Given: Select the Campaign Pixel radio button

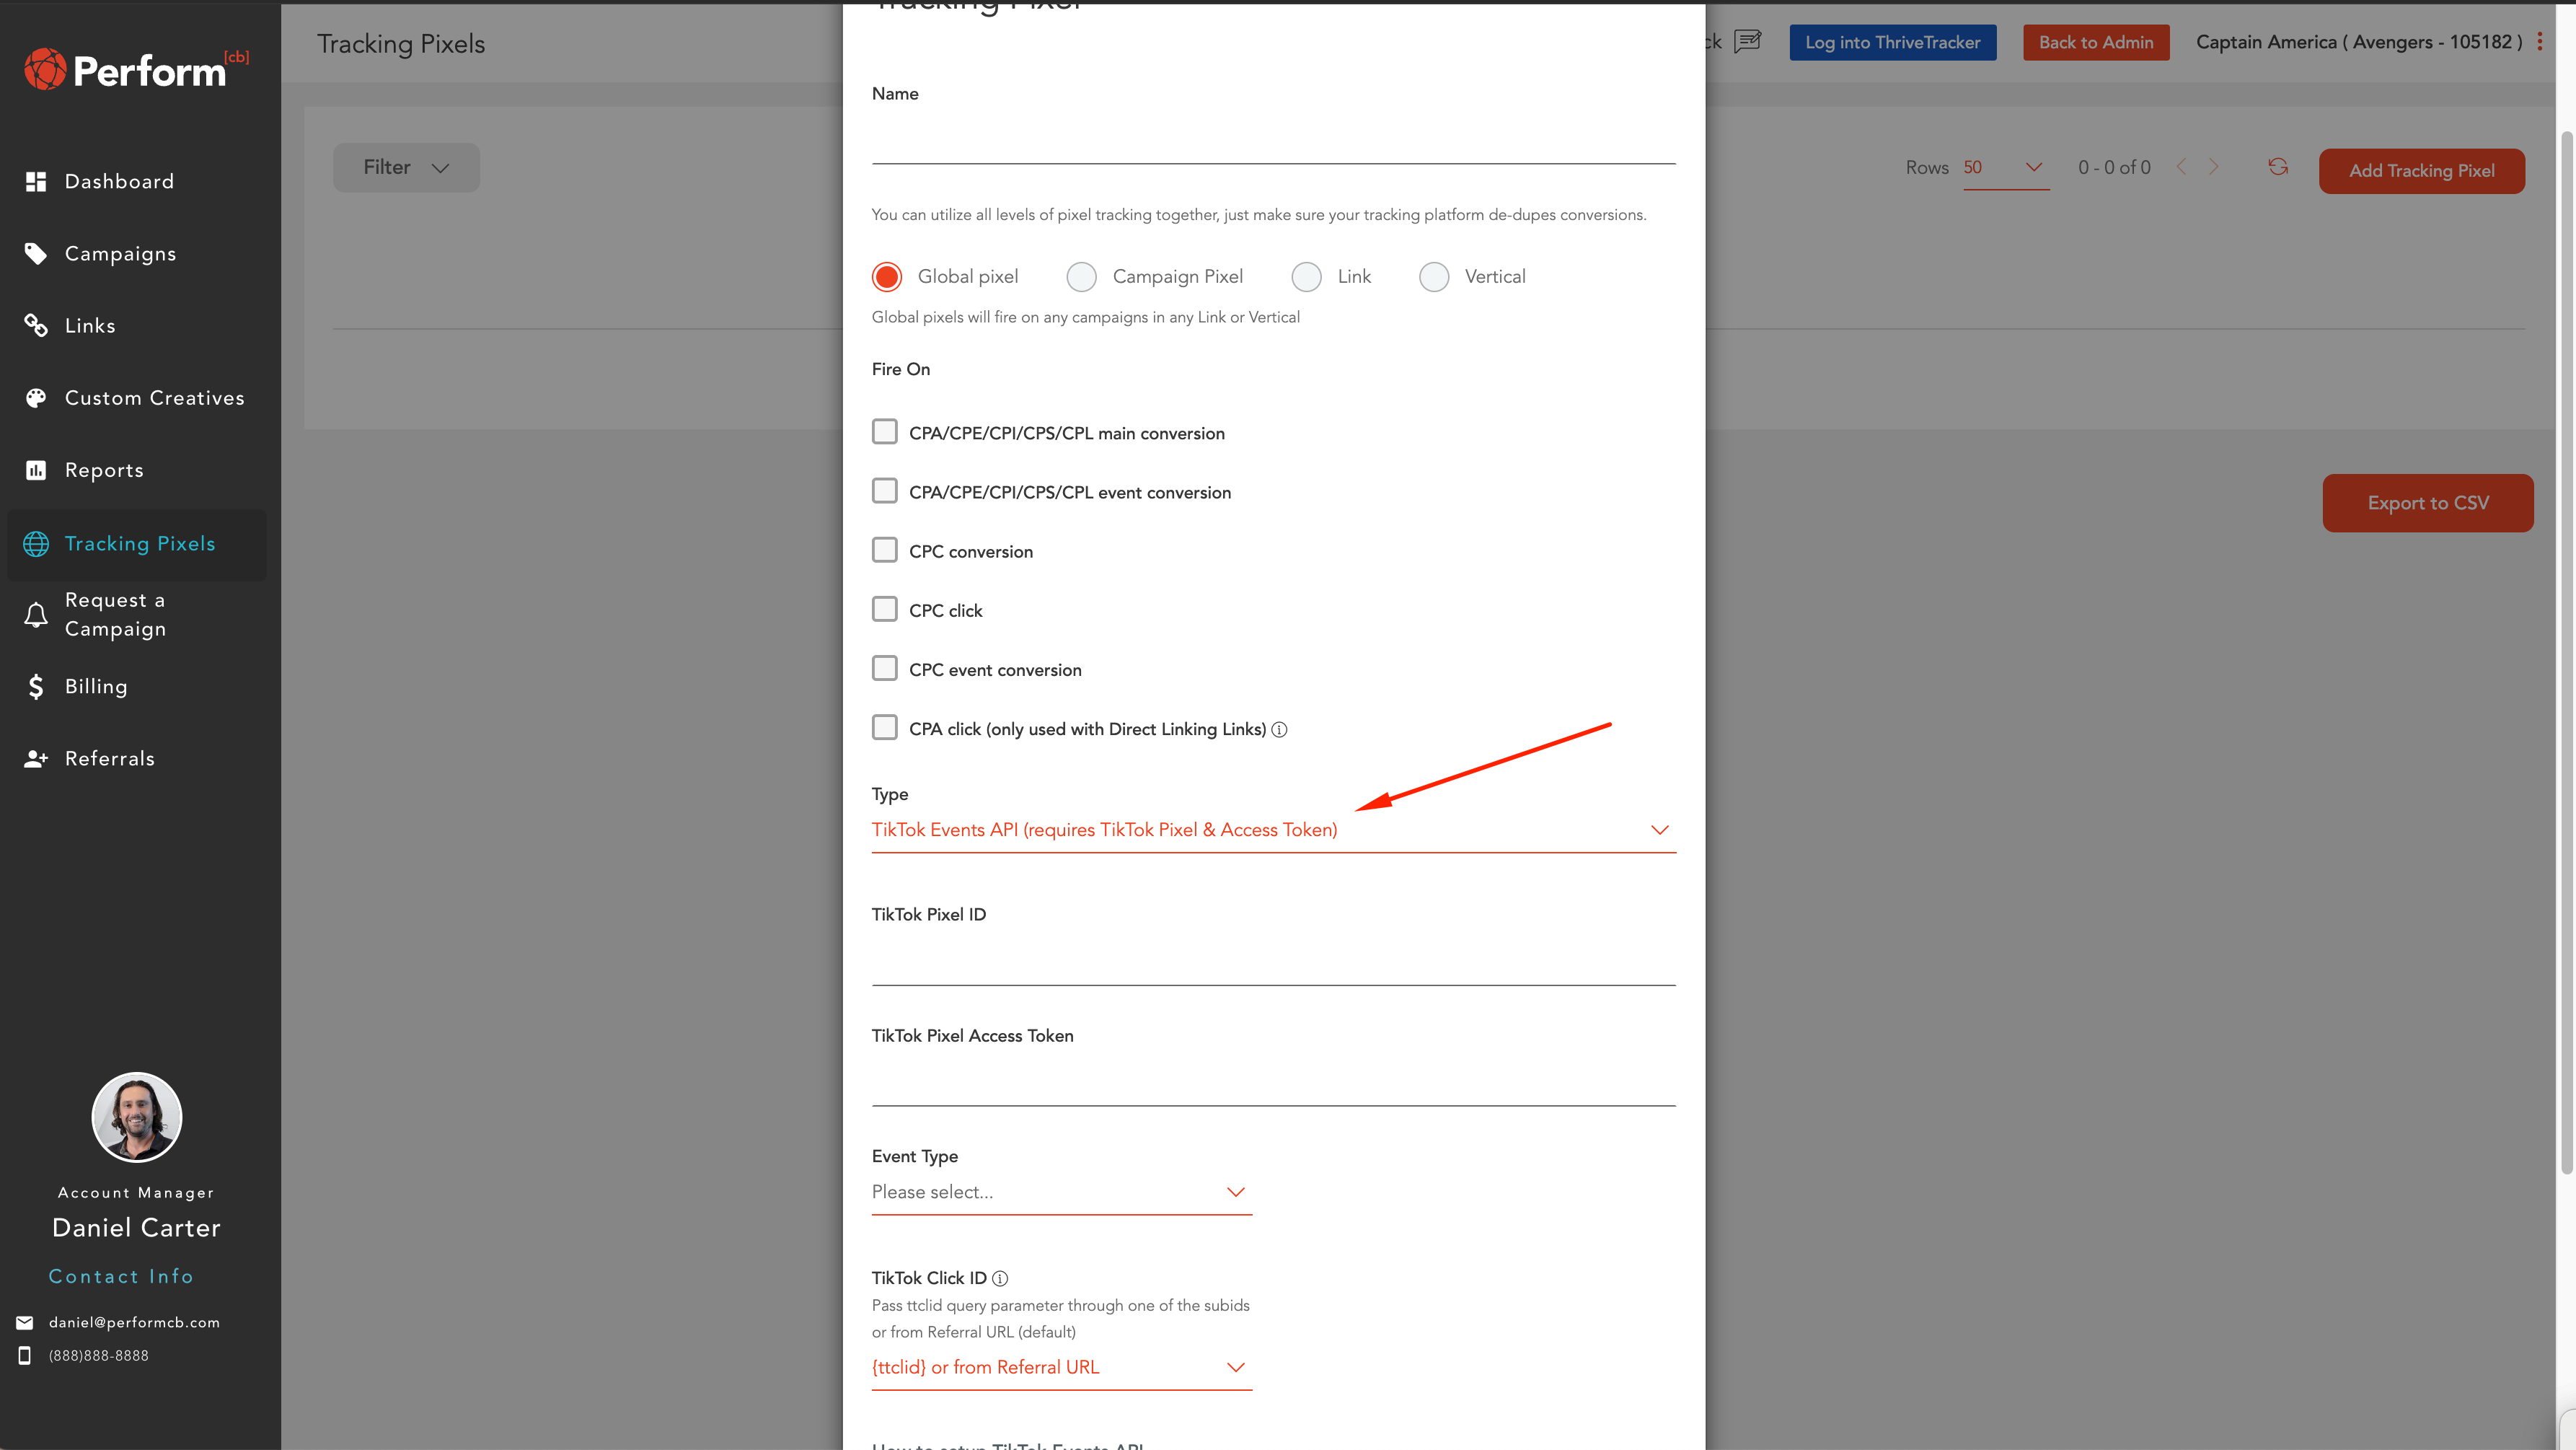Looking at the screenshot, I should tap(1081, 277).
